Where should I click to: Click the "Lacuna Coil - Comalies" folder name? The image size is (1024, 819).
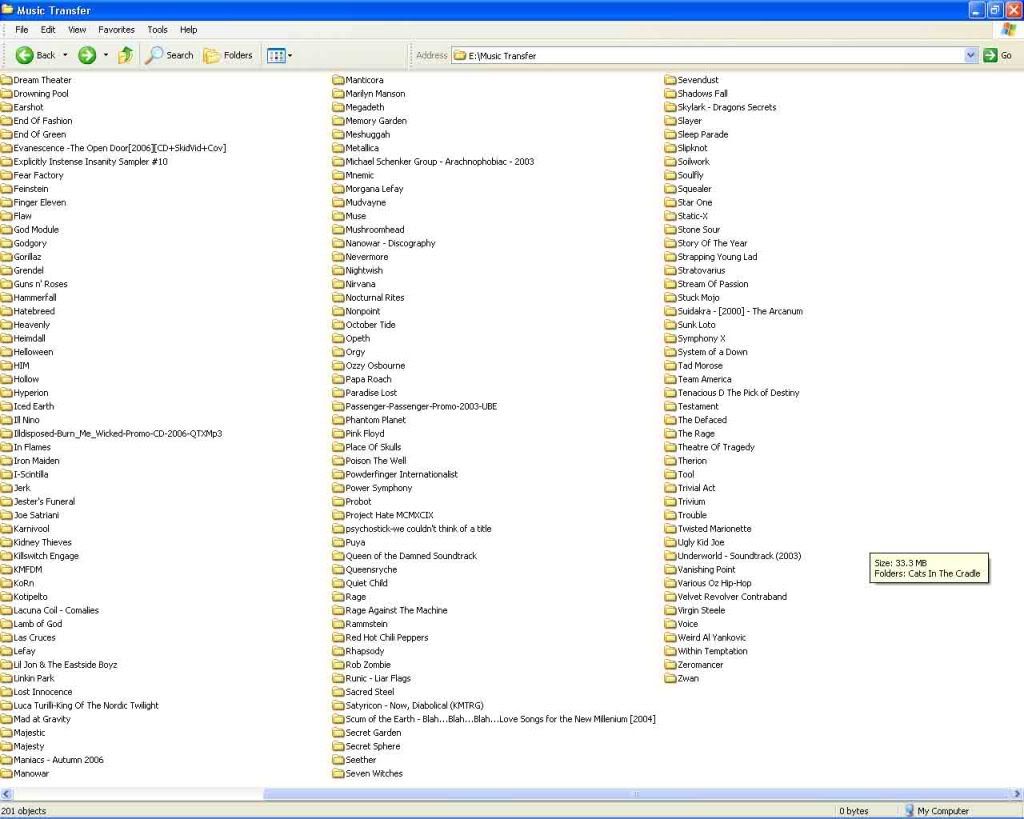point(56,610)
